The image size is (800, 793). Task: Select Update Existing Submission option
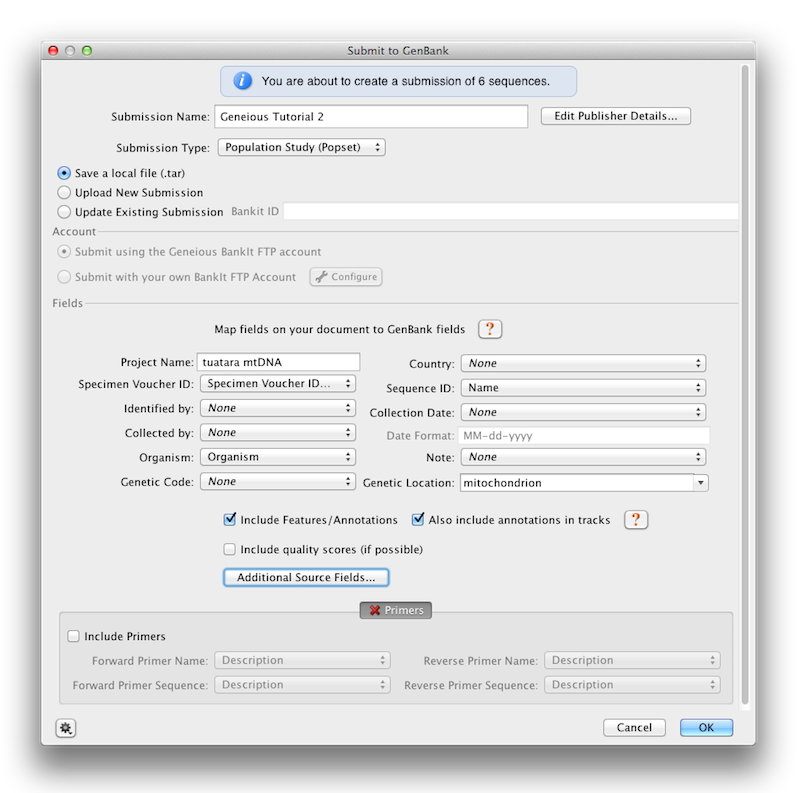(63, 212)
